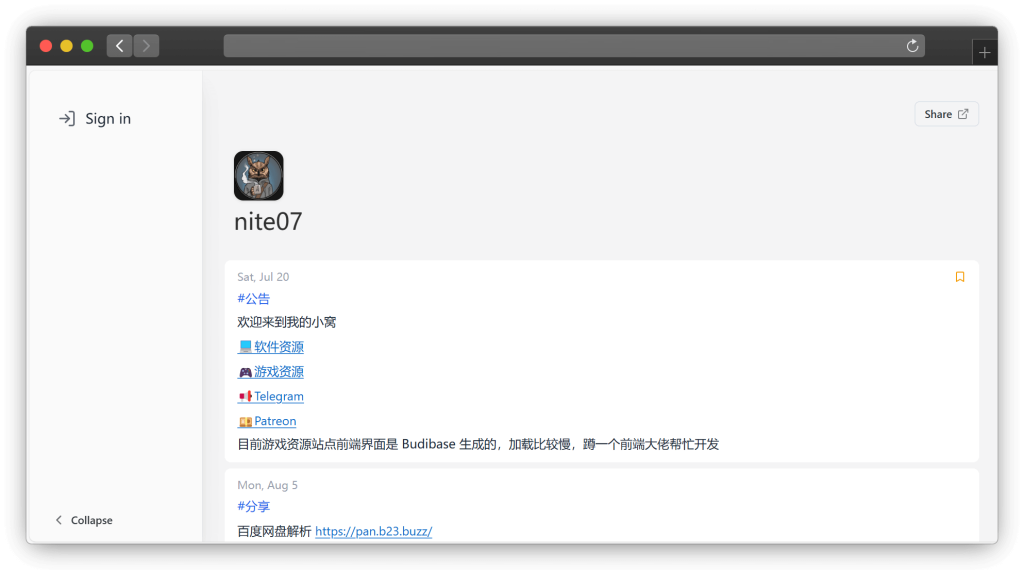
Task: Filter by the #公告 tag
Action: (253, 299)
